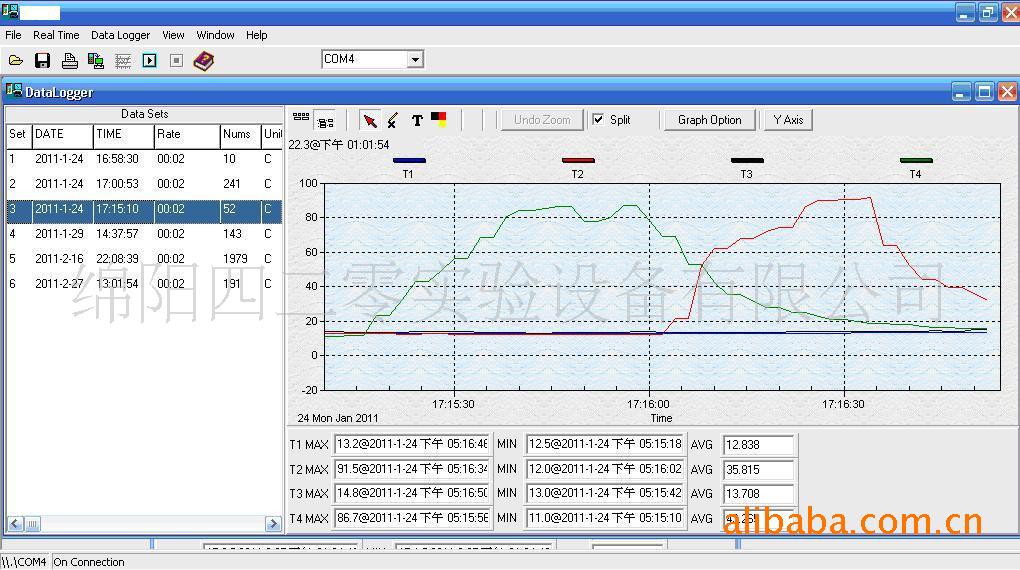Viewport: 1020px width, 570px height.
Task: Click the T2 MIN value field
Action: coord(605,469)
